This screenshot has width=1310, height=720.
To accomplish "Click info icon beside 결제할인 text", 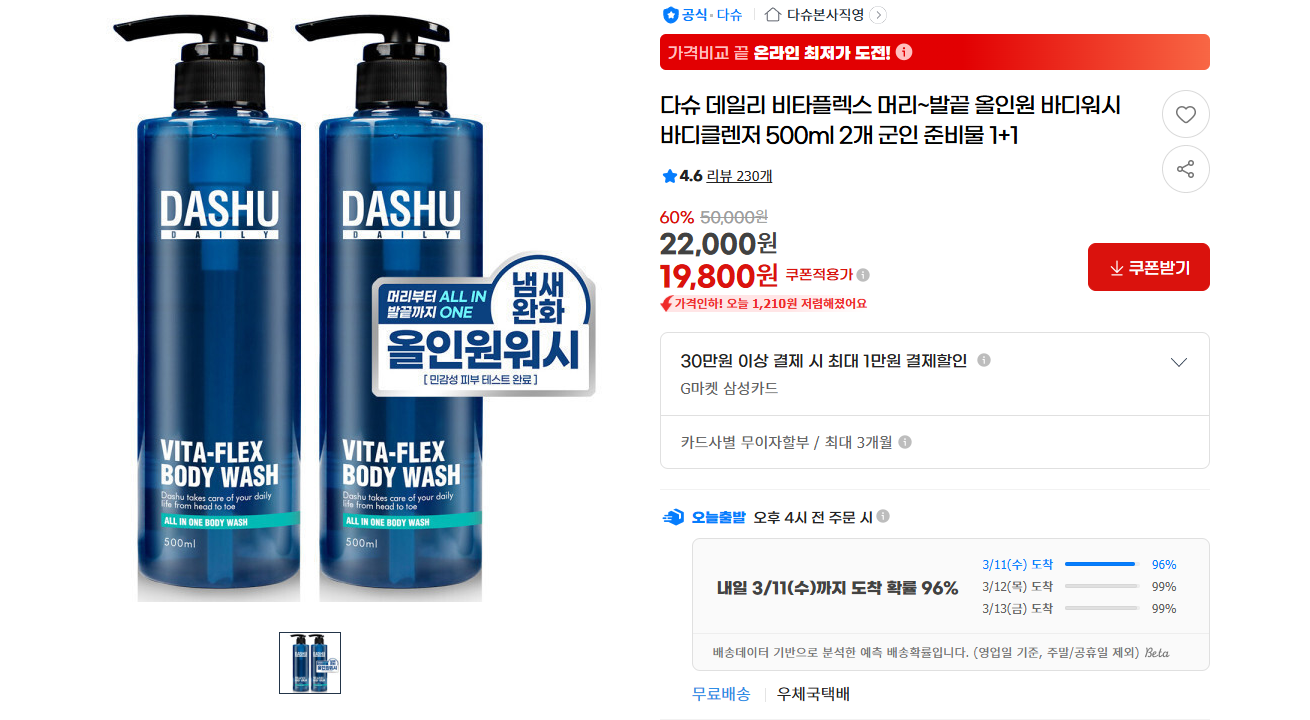I will pos(984,360).
